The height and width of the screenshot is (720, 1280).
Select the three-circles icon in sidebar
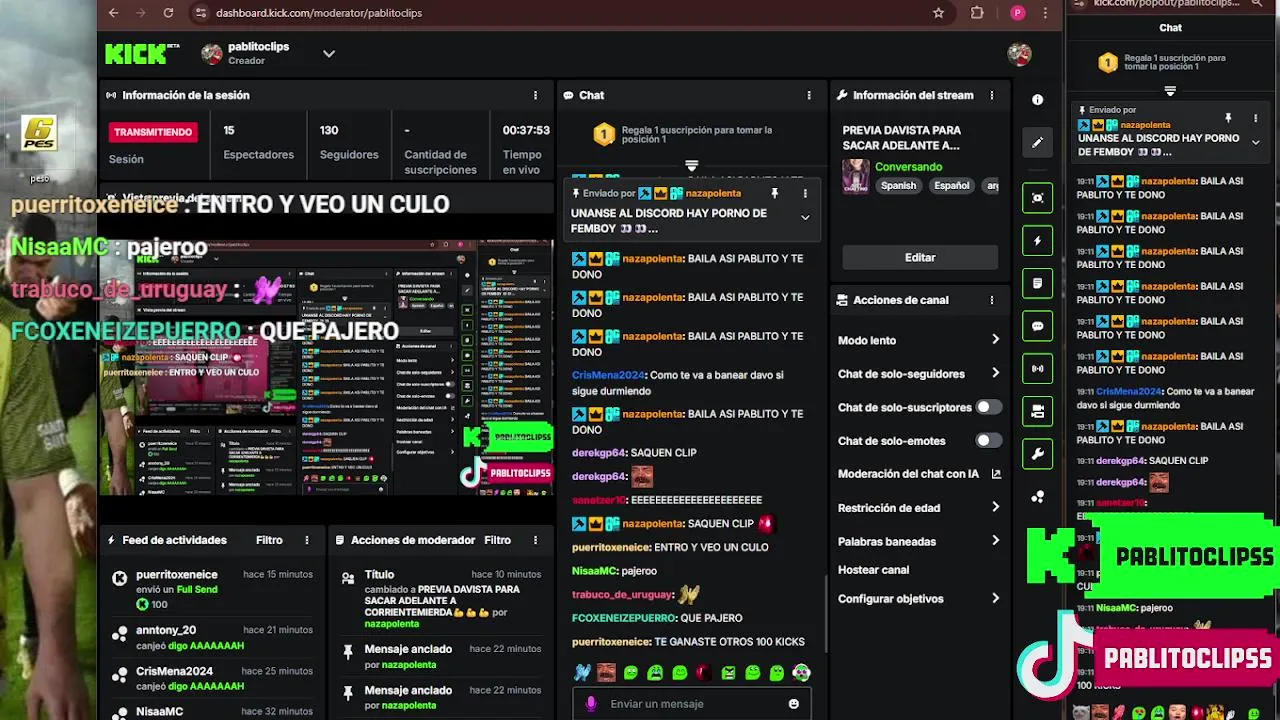coord(1038,497)
